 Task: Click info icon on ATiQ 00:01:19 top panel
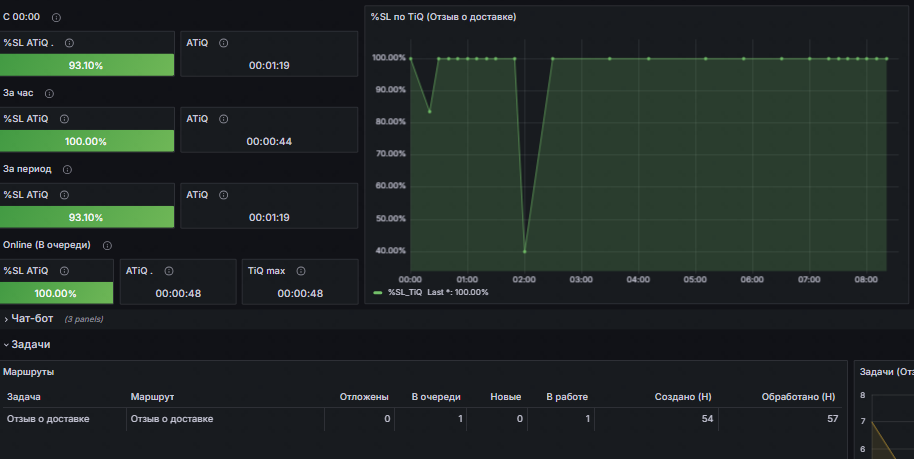(x=223, y=43)
